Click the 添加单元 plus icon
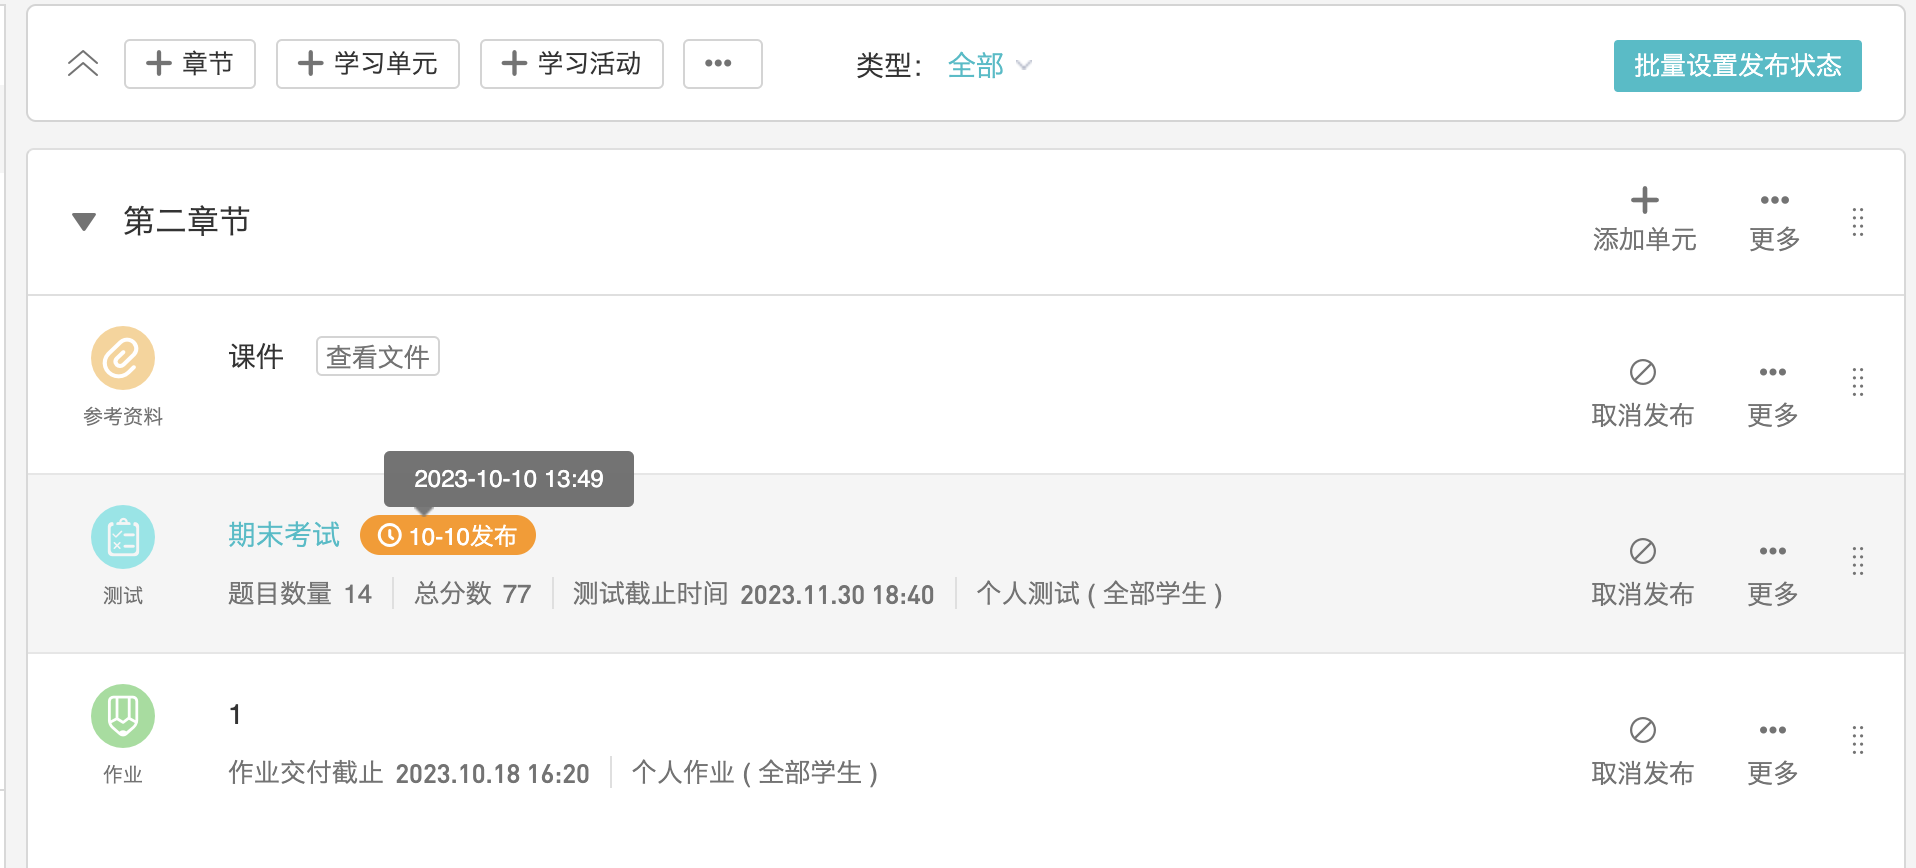This screenshot has width=1916, height=868. click(x=1644, y=201)
